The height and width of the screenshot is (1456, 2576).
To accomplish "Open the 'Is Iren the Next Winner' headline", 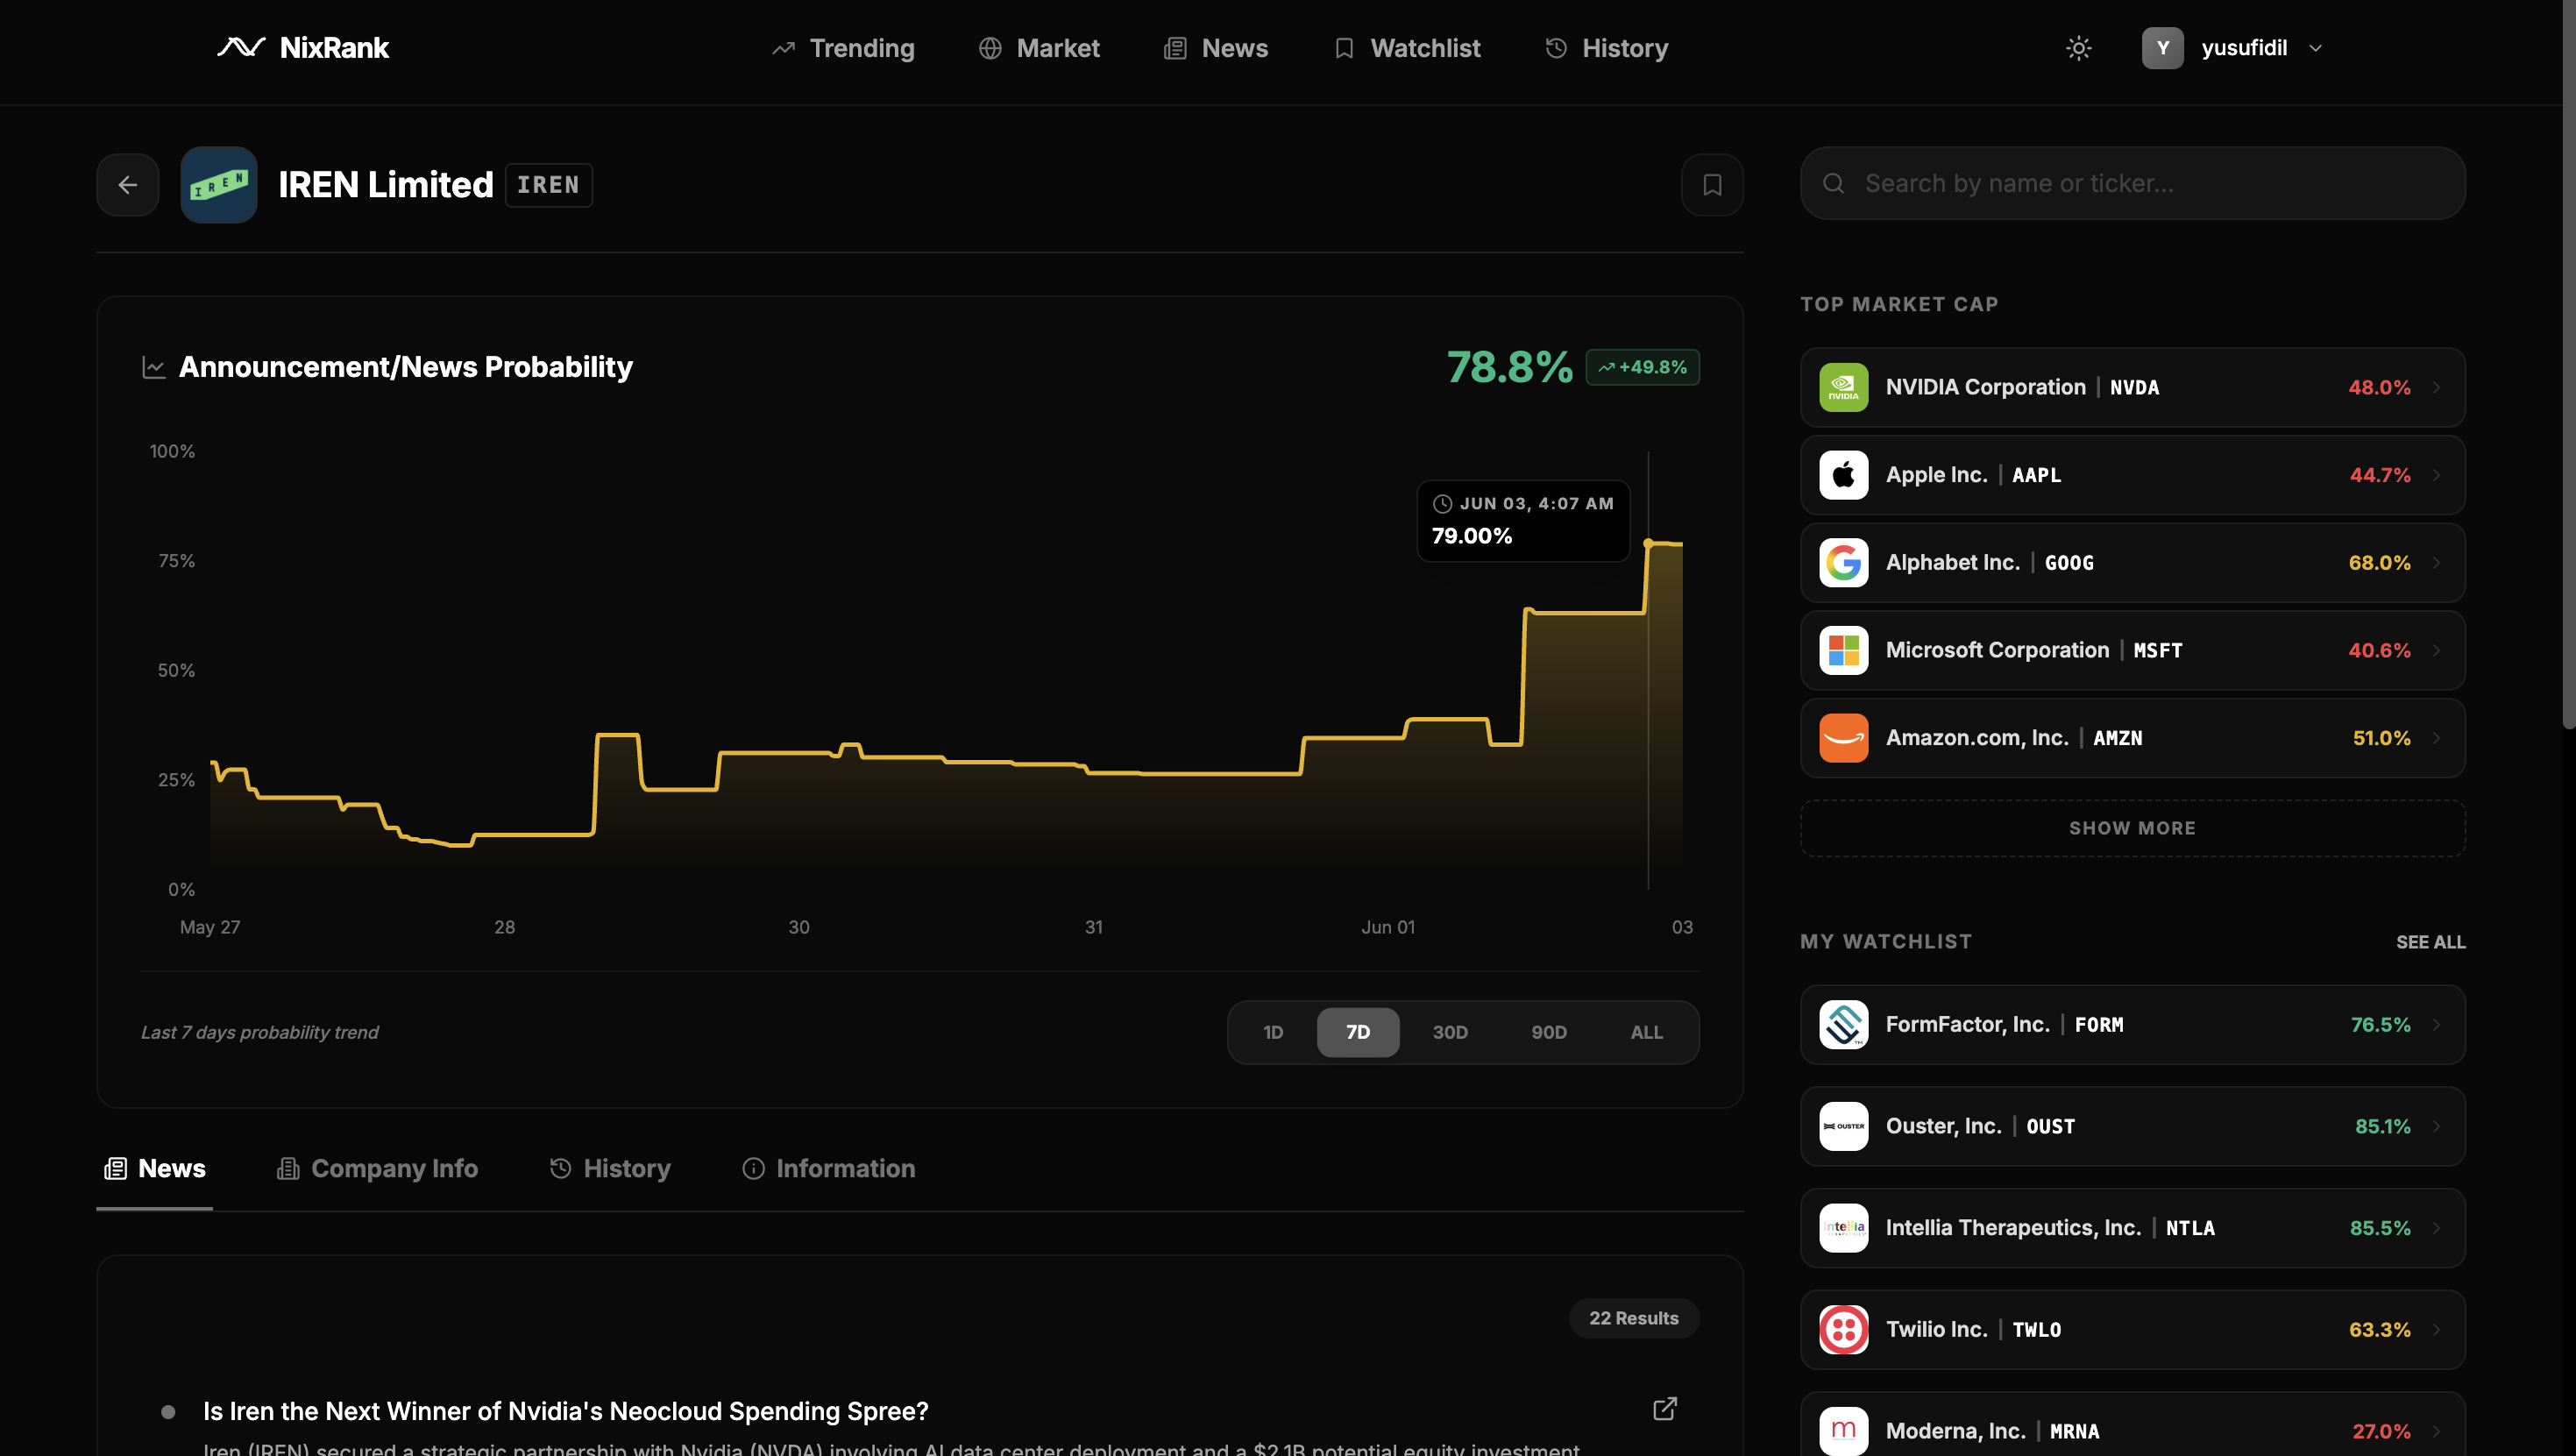I will tap(565, 1411).
